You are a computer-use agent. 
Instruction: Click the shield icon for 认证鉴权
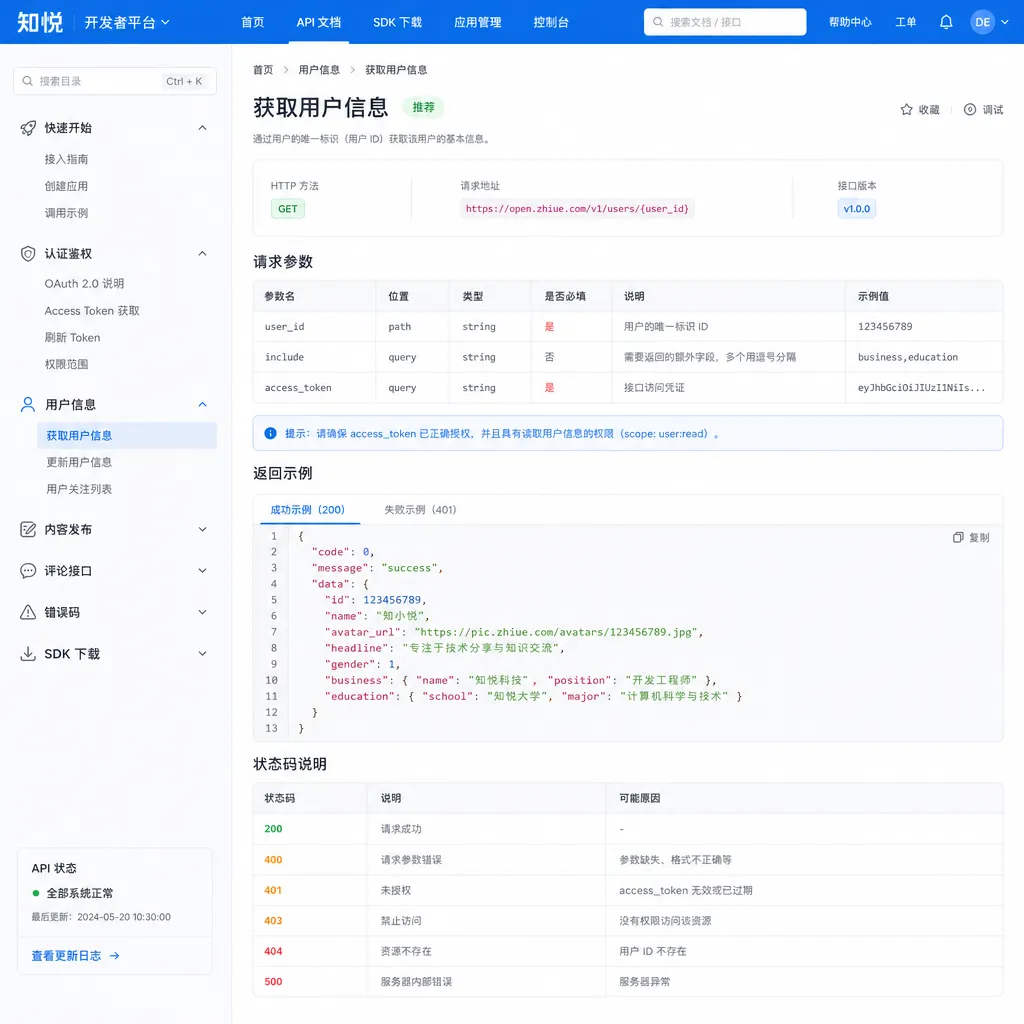tap(28, 254)
